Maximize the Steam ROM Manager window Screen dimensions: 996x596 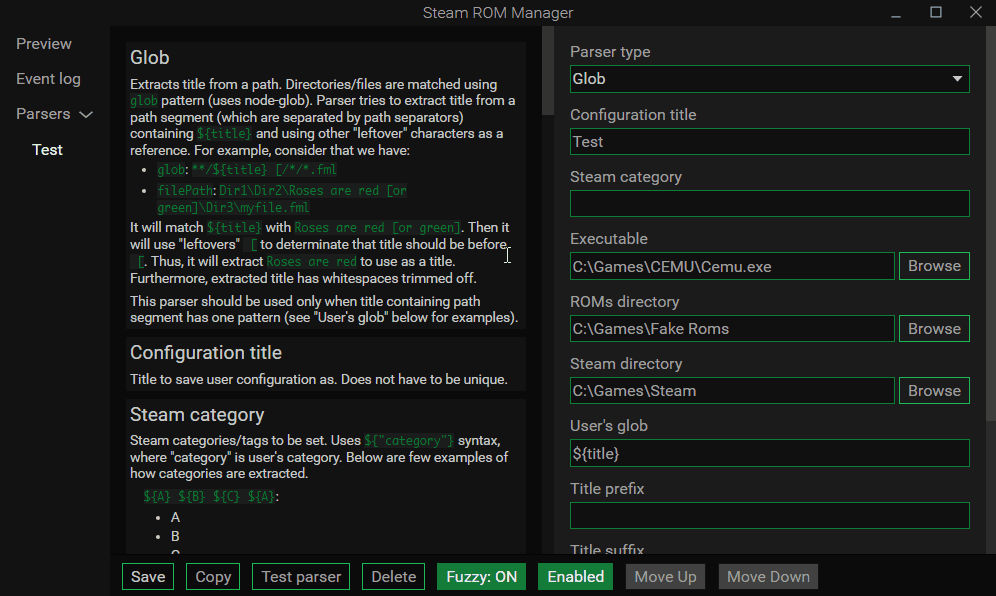point(936,13)
